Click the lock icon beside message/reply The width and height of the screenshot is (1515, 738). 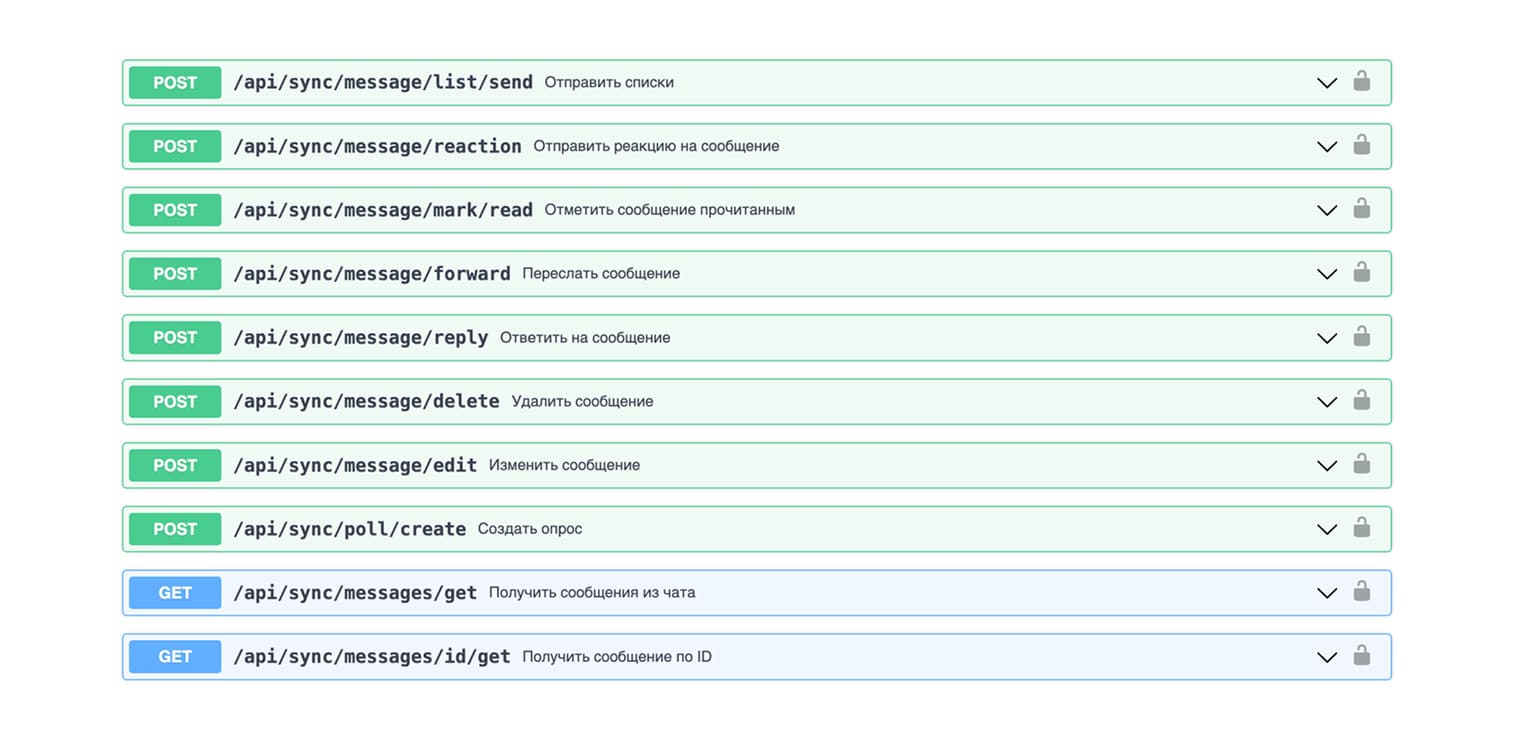pyautogui.click(x=1361, y=336)
